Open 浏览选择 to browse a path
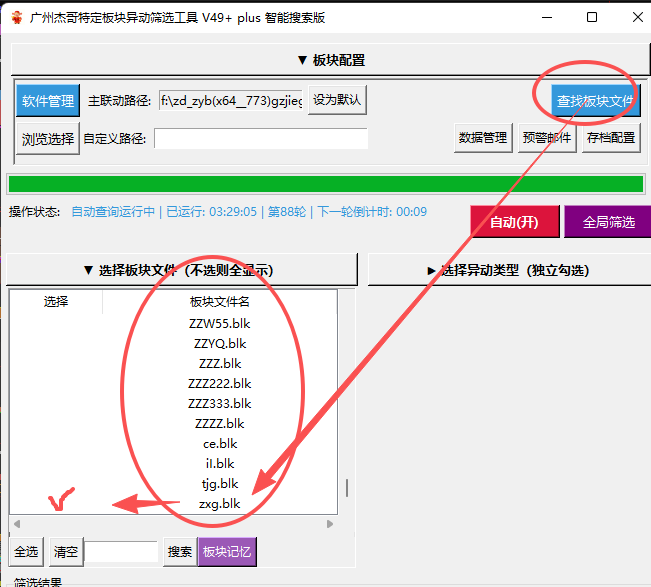Screen dimensions: 651x587 (x=48, y=138)
